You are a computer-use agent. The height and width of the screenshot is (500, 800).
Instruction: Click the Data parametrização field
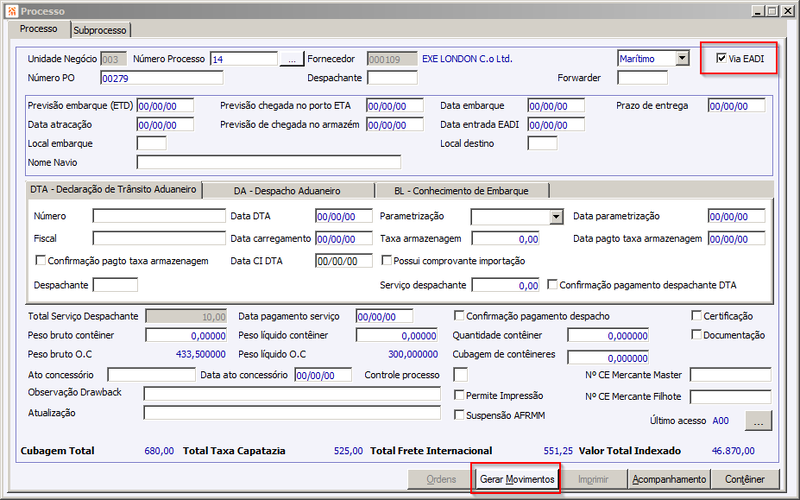[737, 216]
